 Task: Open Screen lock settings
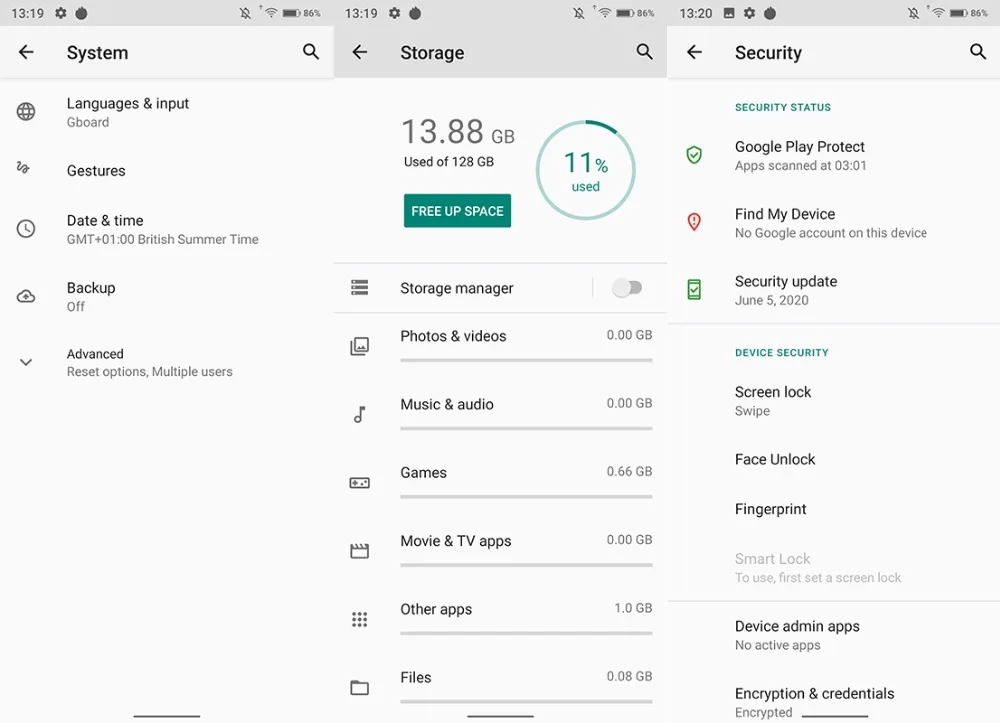(834, 400)
